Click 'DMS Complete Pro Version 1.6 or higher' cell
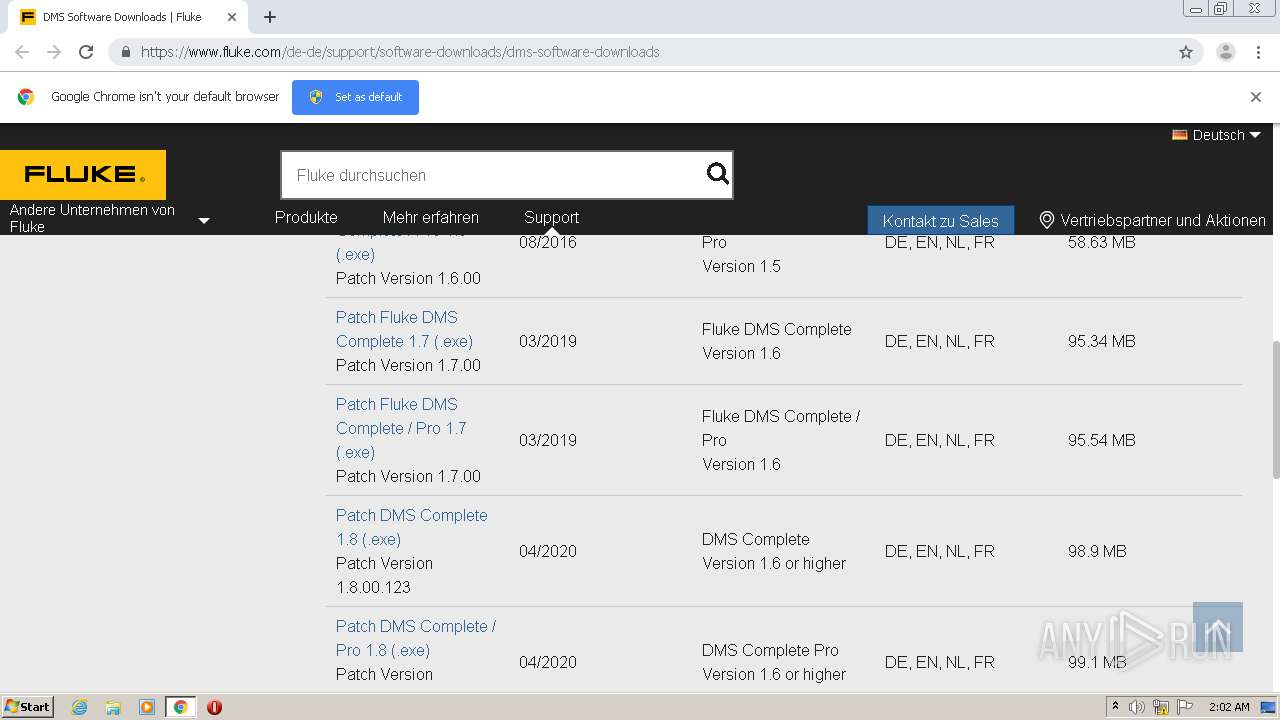This screenshot has width=1280, height=720. click(x=773, y=662)
